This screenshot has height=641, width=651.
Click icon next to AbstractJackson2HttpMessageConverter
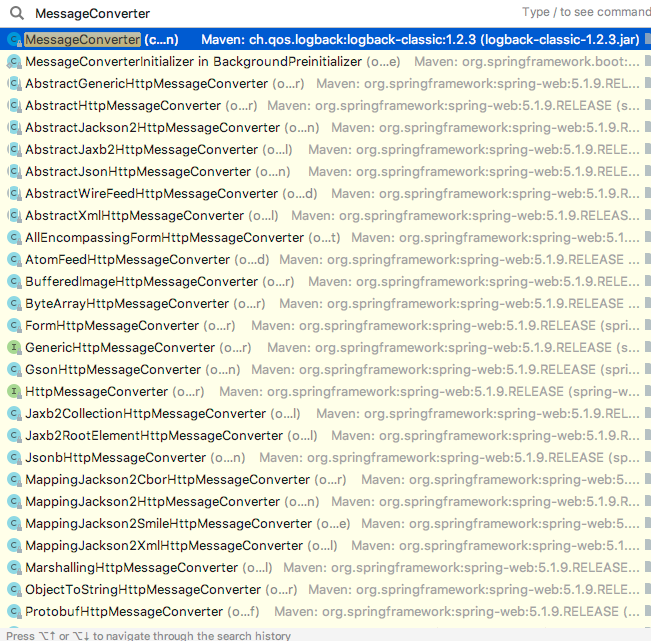(x=15, y=128)
